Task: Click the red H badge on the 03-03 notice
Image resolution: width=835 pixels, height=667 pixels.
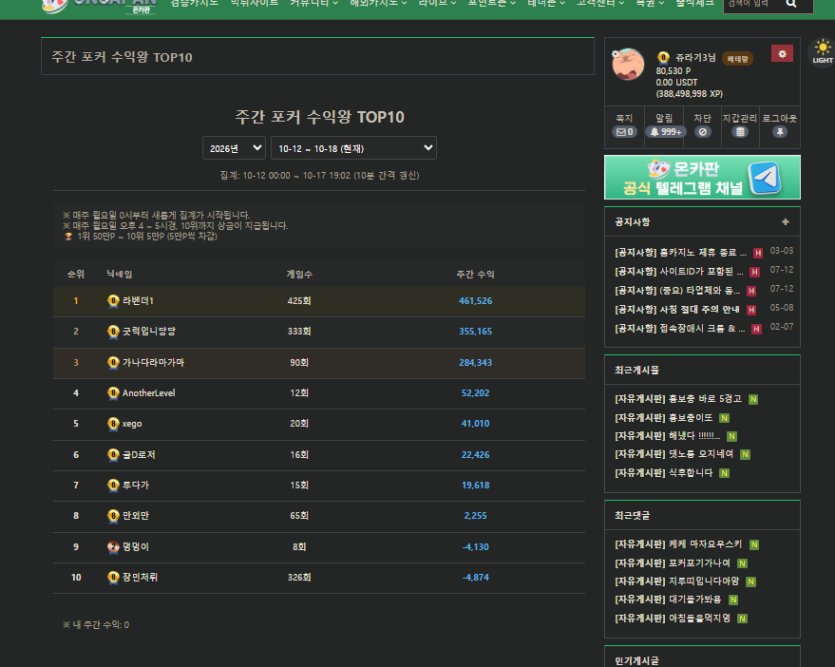Action: tap(758, 253)
